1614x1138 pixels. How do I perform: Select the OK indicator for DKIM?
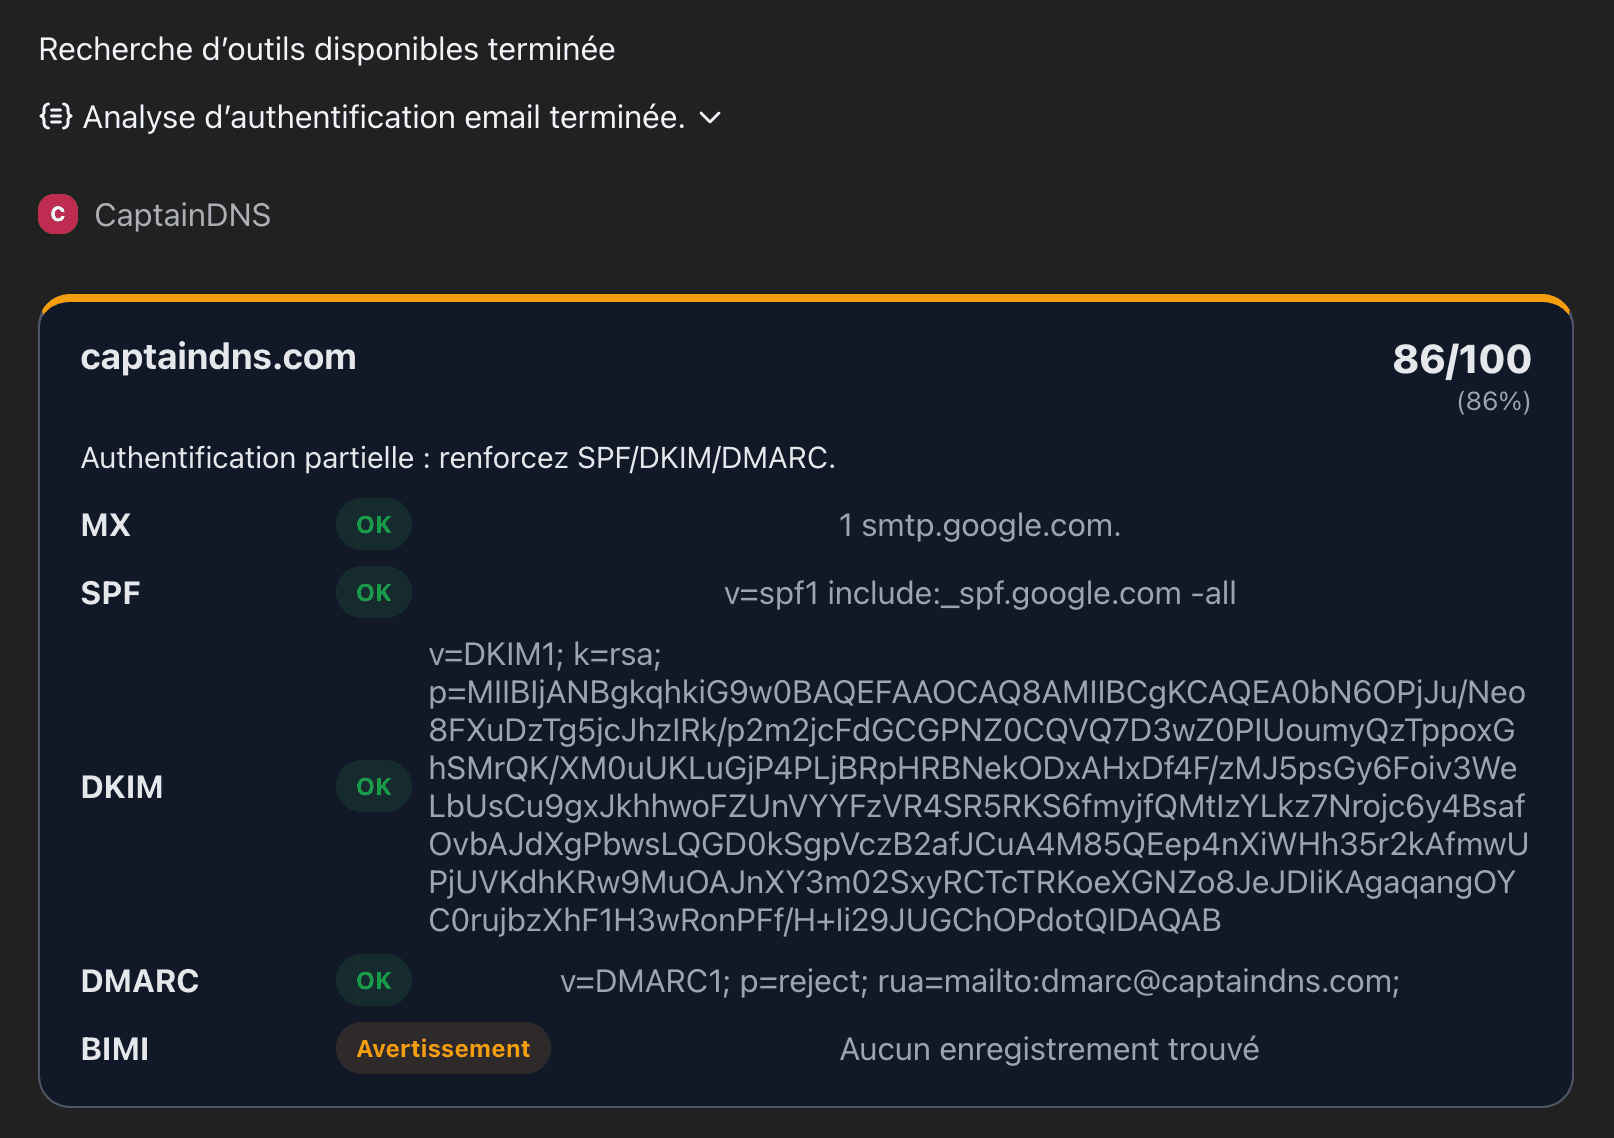tap(373, 786)
